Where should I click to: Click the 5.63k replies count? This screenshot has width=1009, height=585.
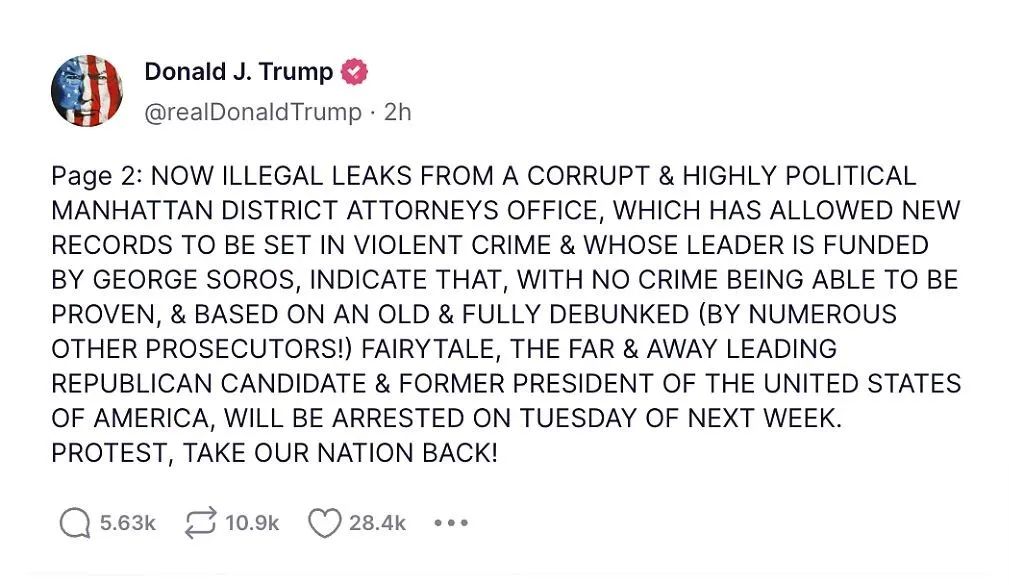[x=127, y=523]
